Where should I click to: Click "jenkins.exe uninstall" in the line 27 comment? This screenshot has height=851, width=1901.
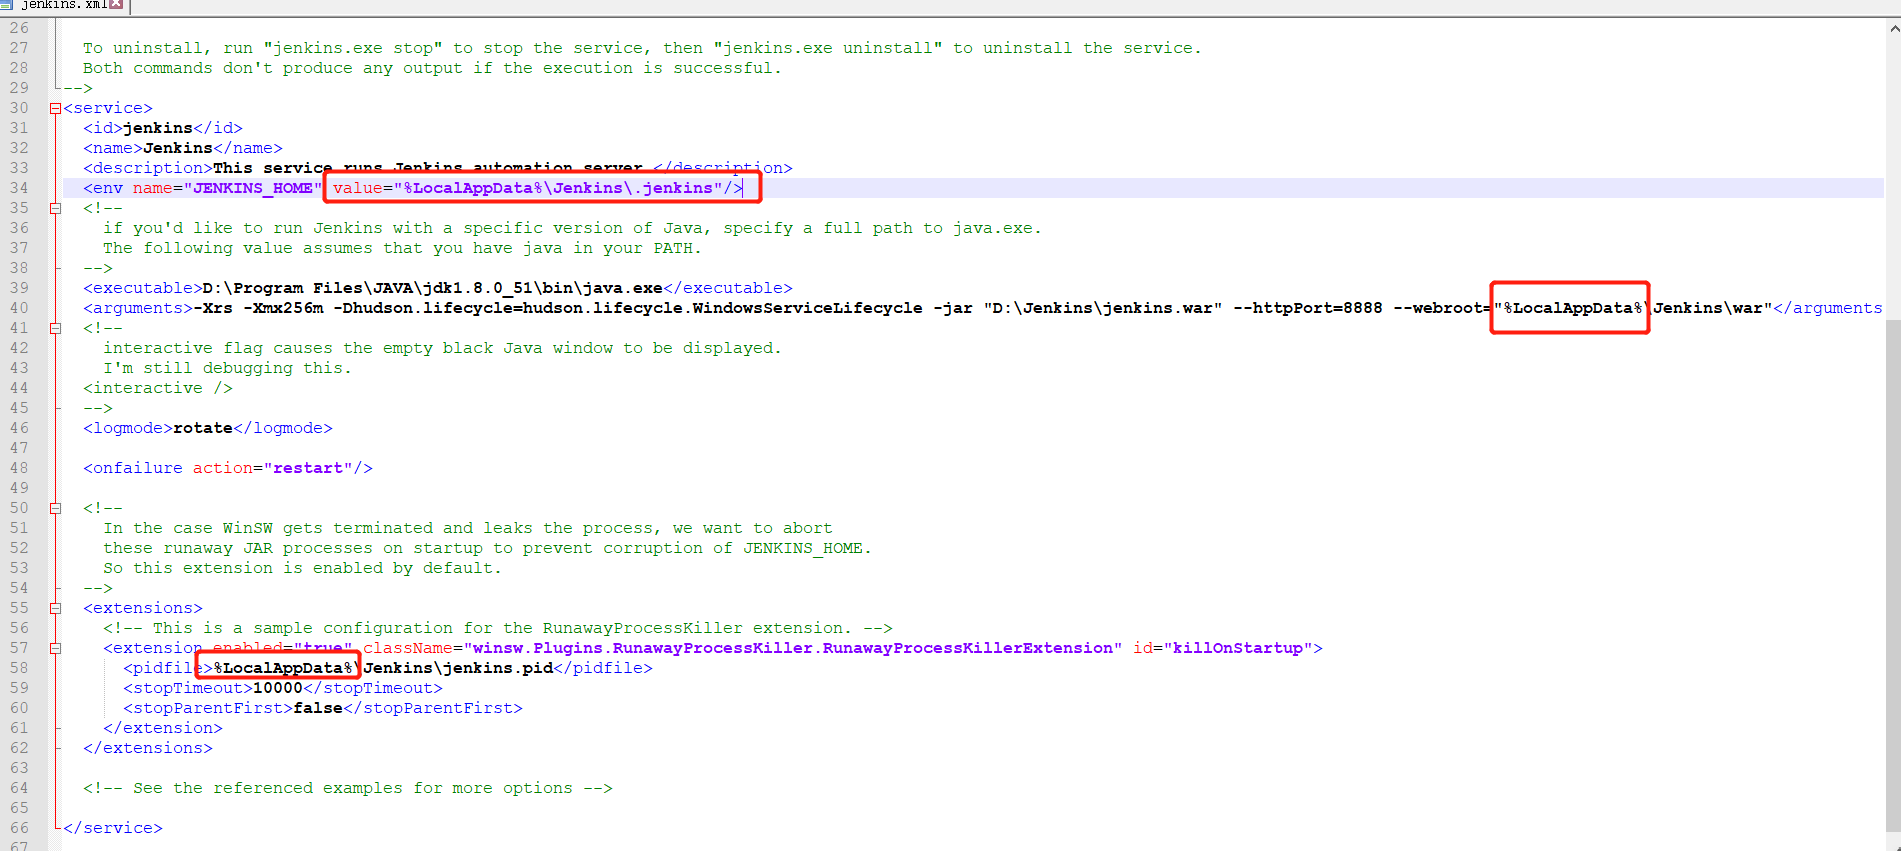[x=828, y=48]
